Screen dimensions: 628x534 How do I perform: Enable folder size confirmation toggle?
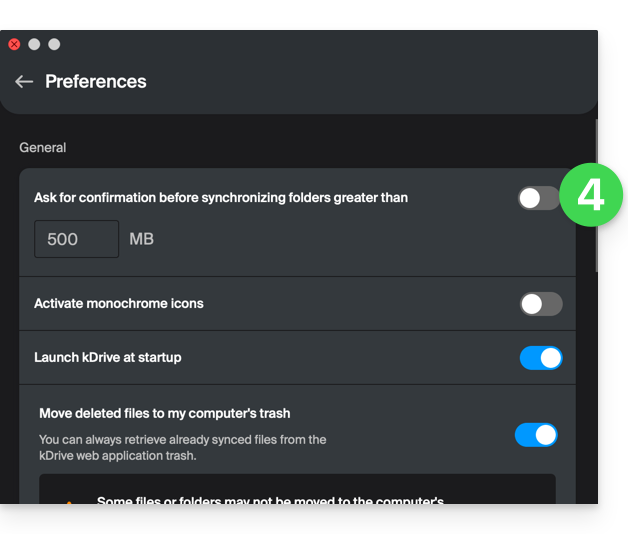coord(538,198)
